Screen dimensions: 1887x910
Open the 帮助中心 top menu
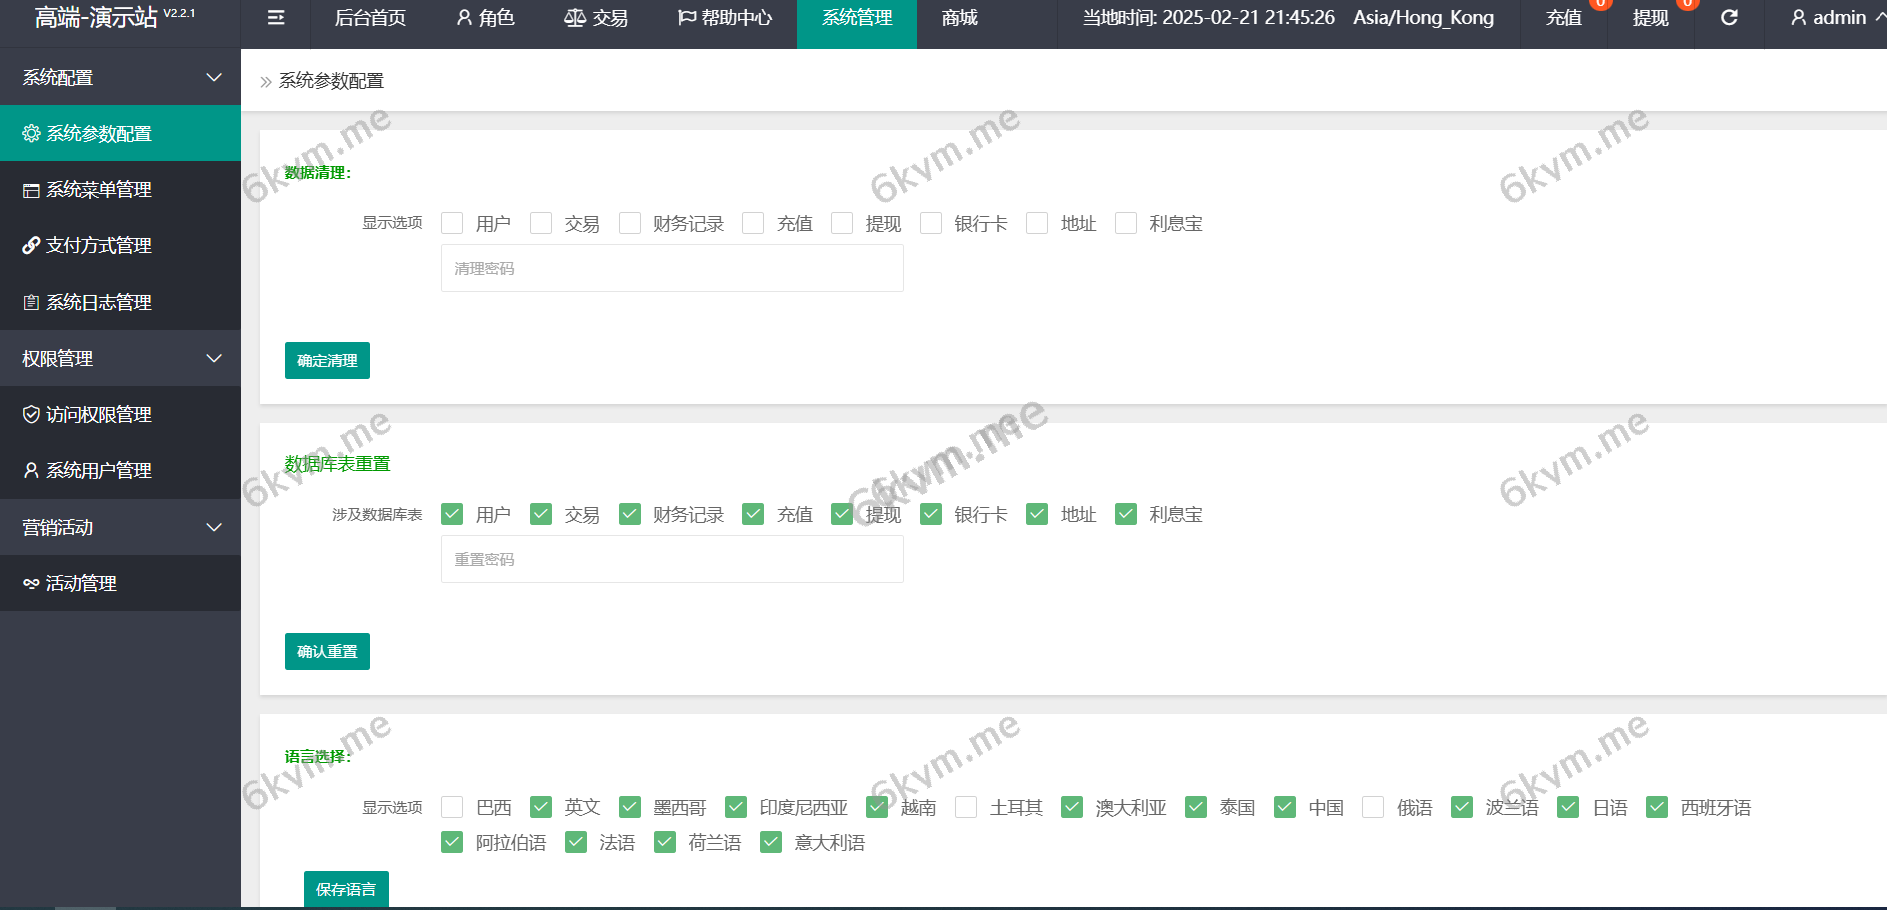[725, 18]
